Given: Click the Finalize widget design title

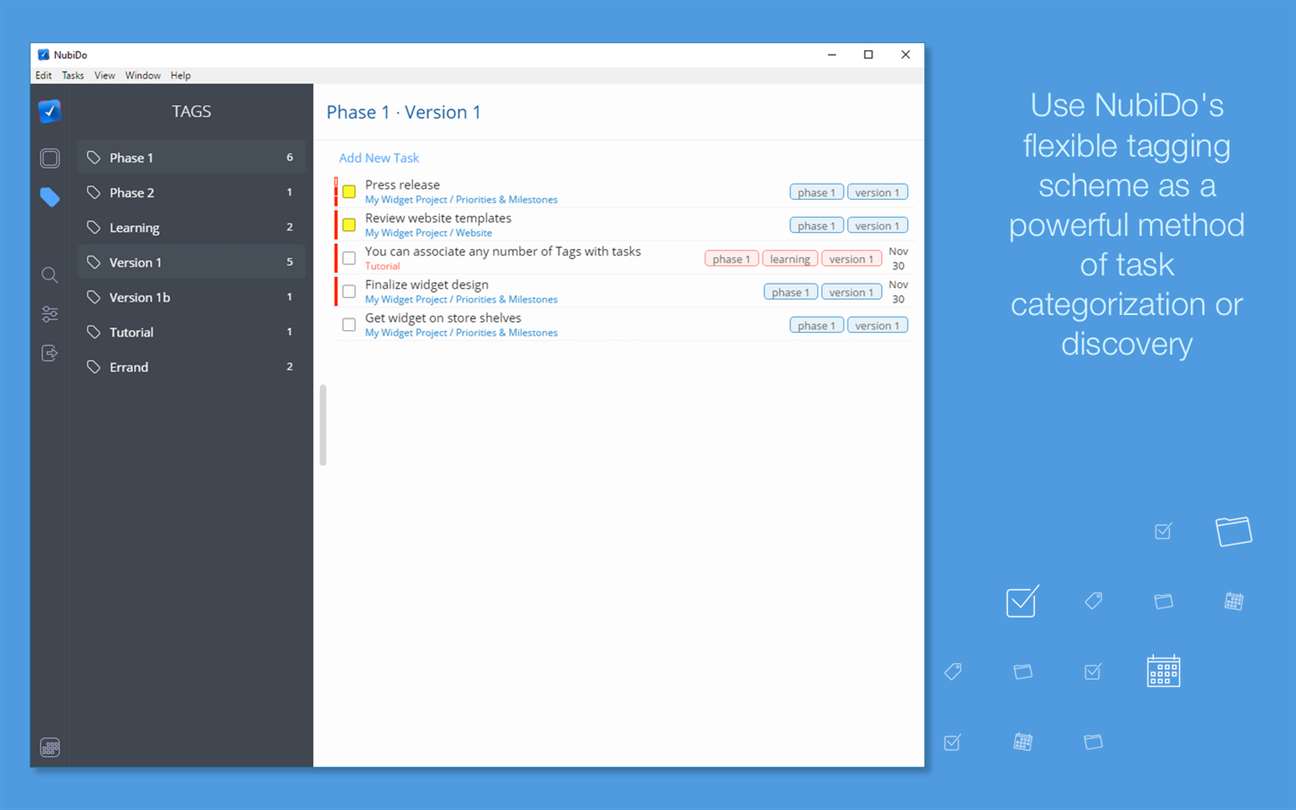Looking at the screenshot, I should (x=427, y=285).
